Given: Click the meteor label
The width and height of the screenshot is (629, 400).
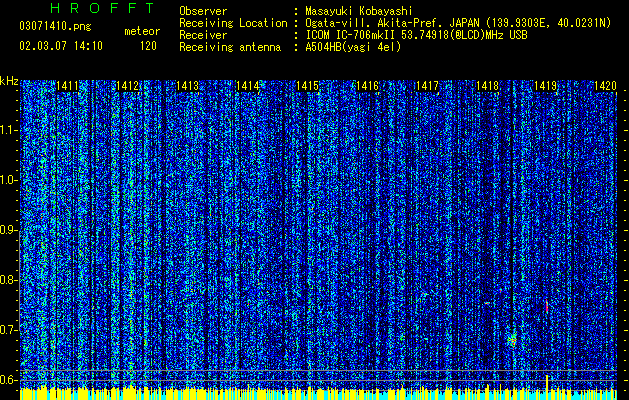Looking at the screenshot, I should pyautogui.click(x=142, y=31).
